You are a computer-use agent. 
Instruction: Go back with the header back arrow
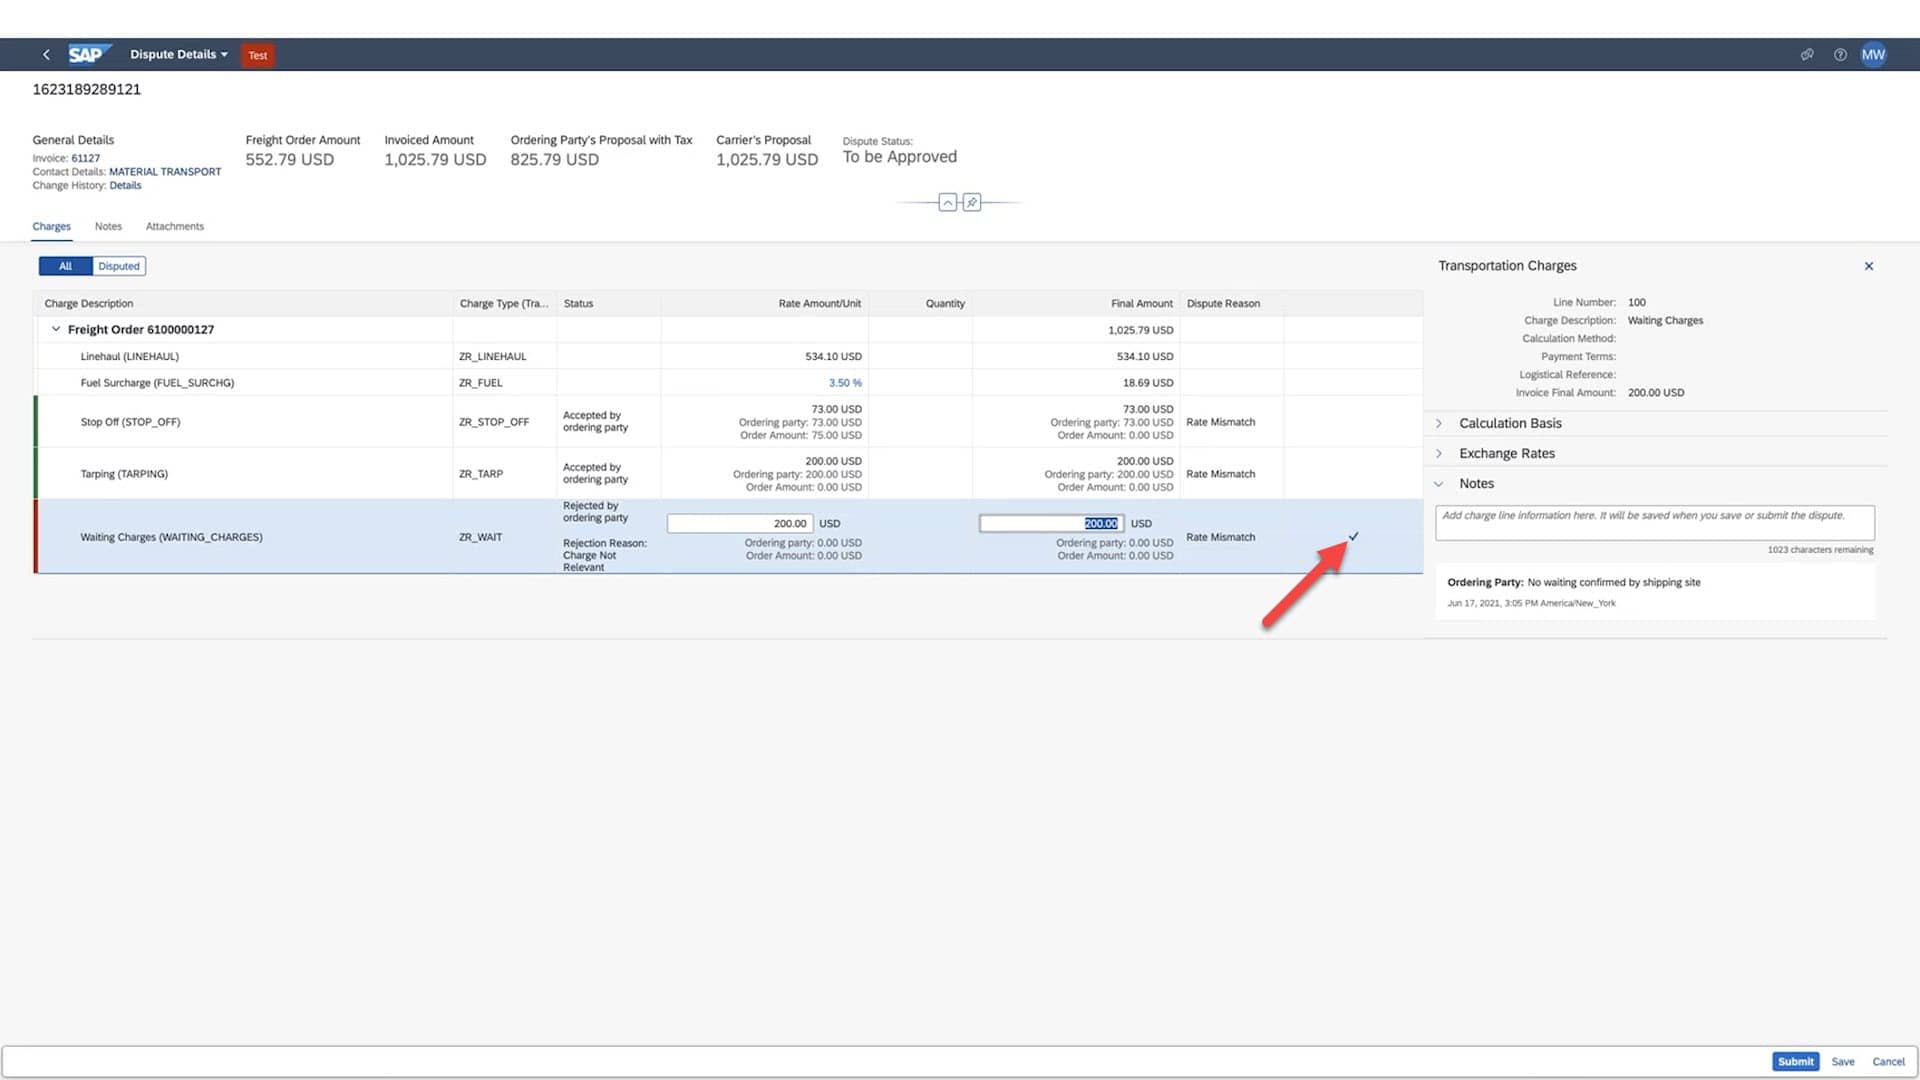point(46,55)
